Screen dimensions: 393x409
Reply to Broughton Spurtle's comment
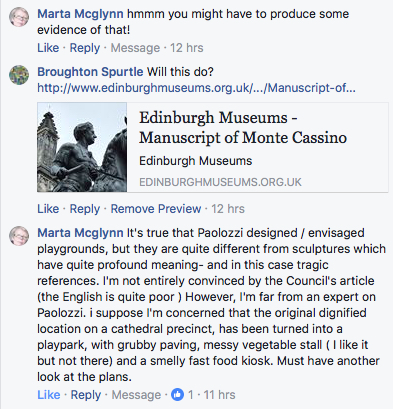click(x=85, y=209)
